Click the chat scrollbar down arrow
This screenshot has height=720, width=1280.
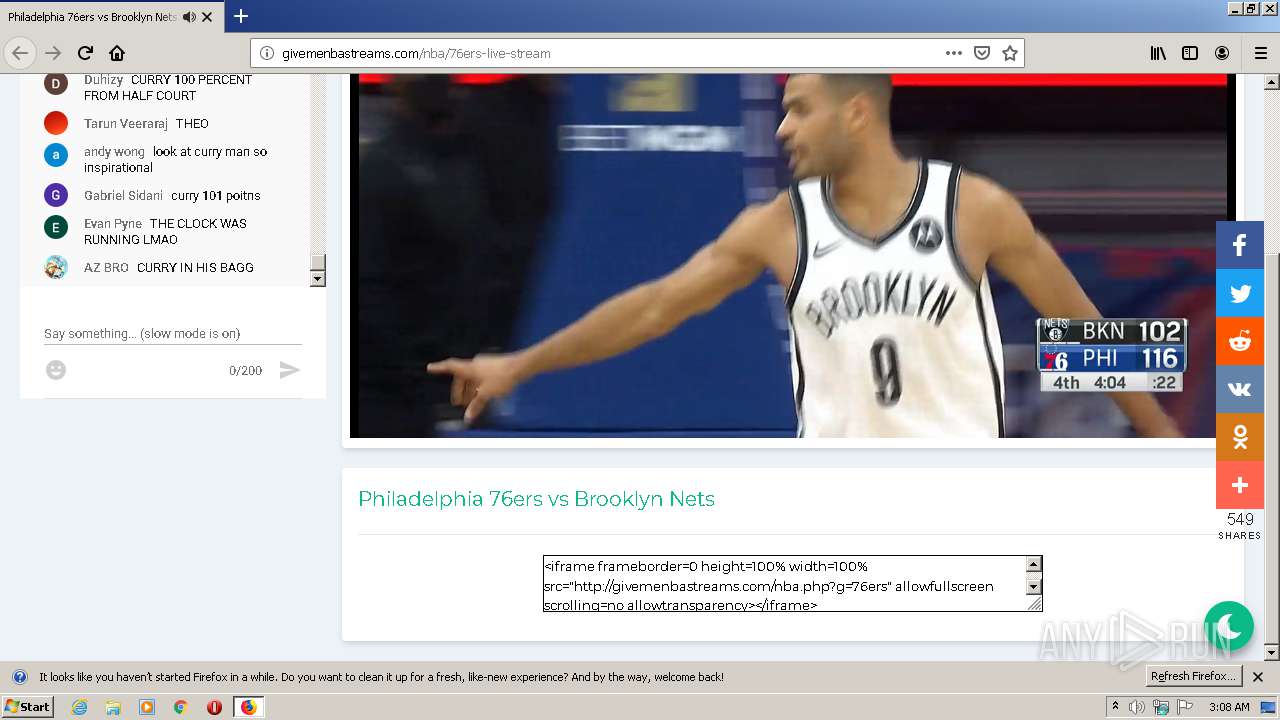click(318, 279)
